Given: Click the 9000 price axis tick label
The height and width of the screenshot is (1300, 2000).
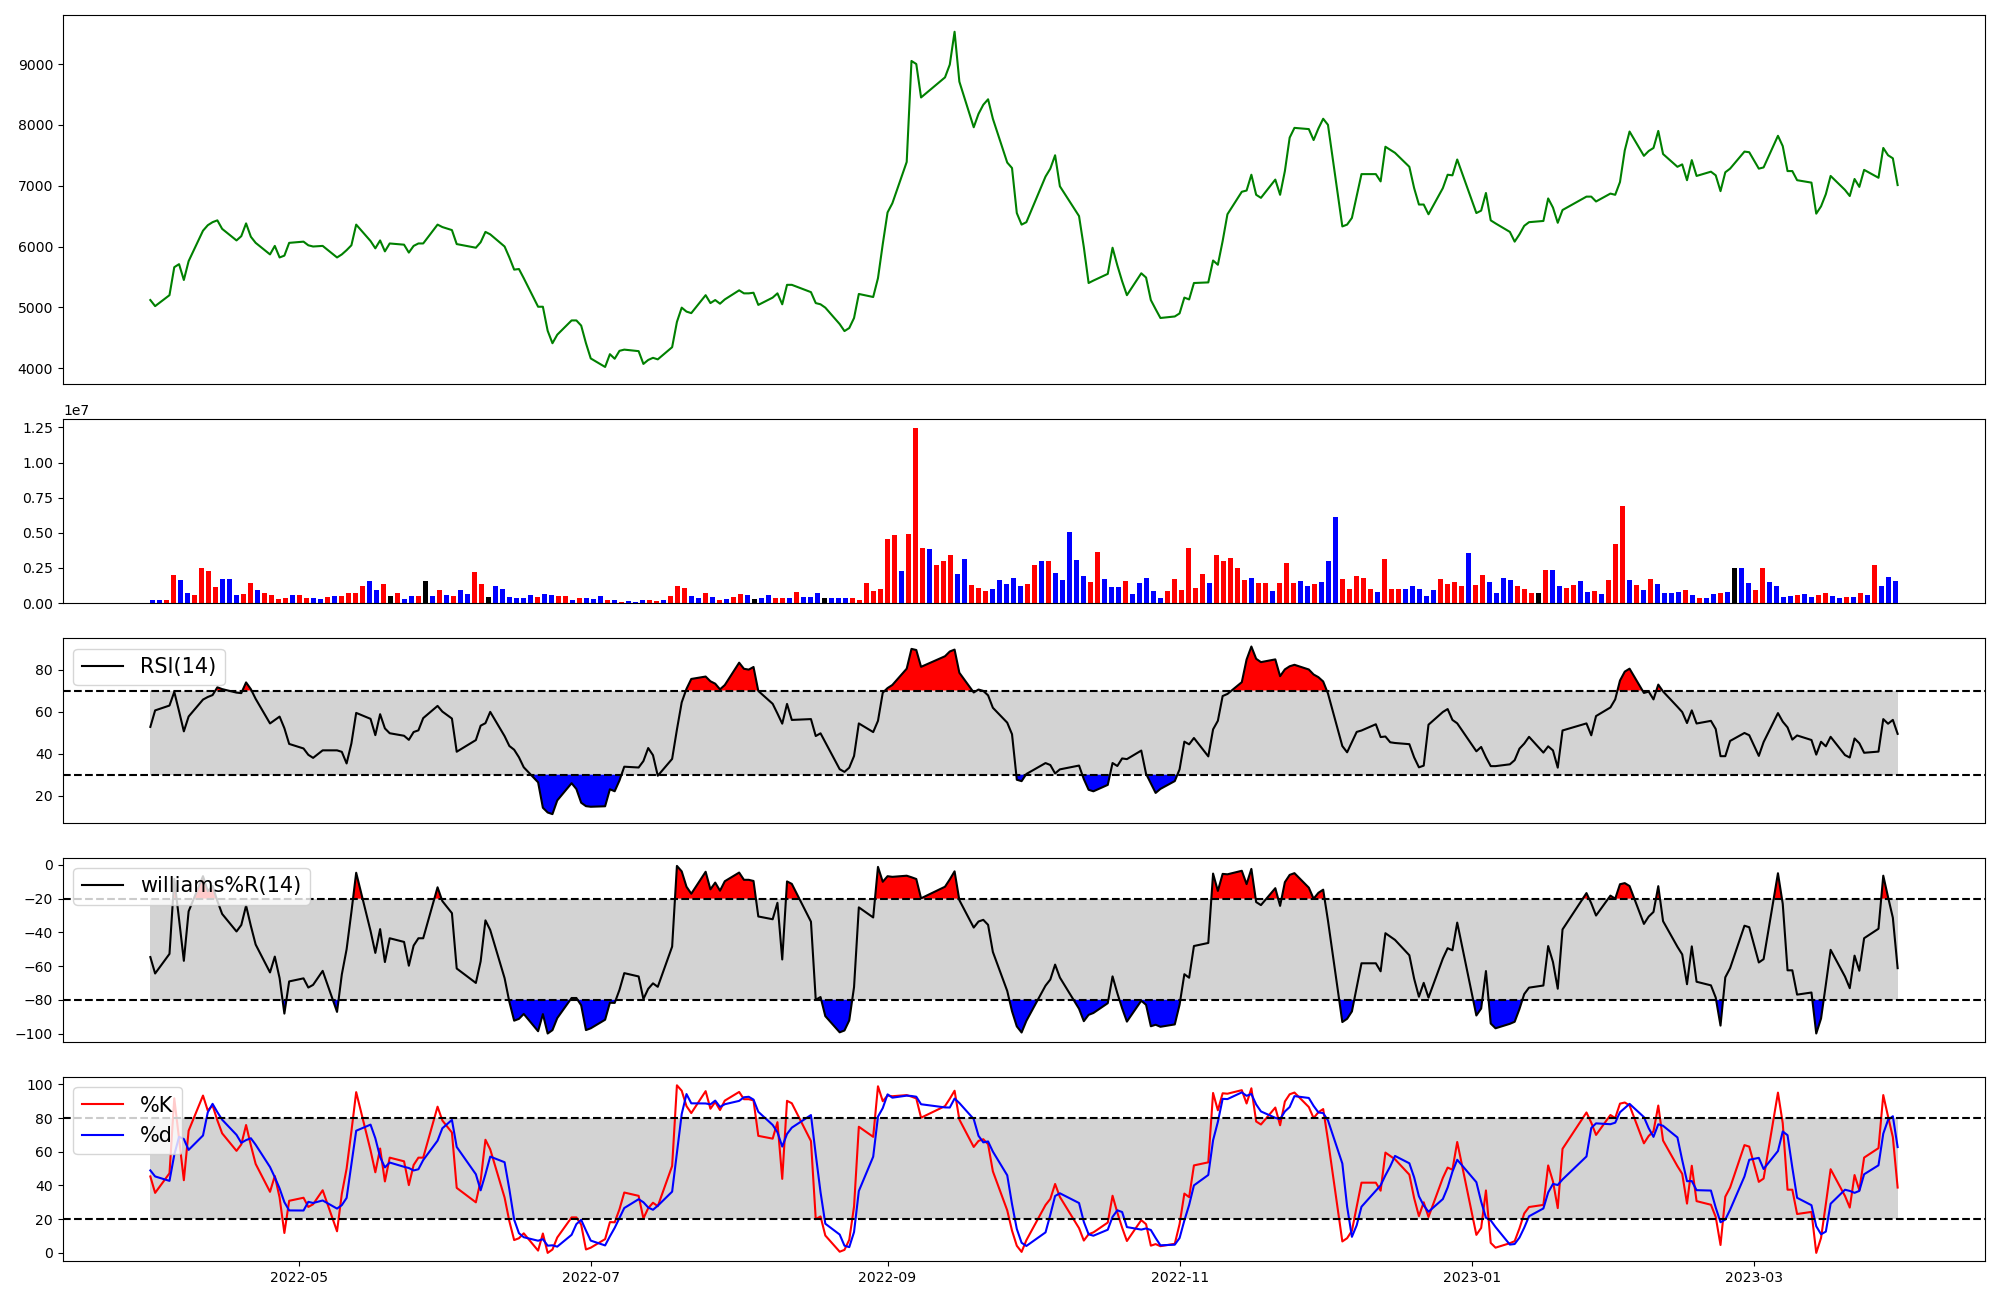Looking at the screenshot, I should click(x=36, y=65).
